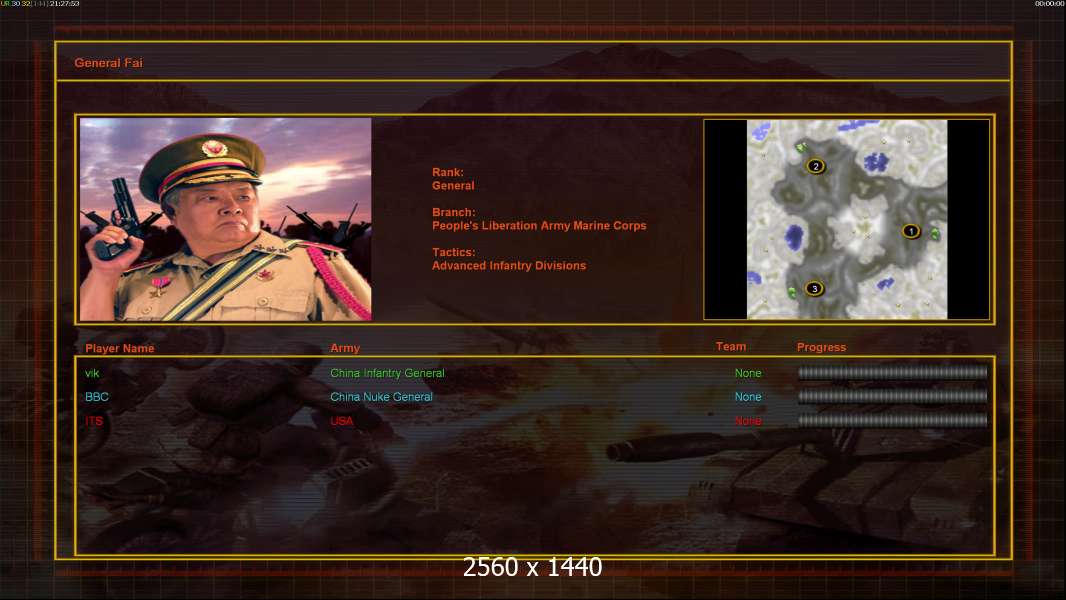The width and height of the screenshot is (1066, 600).
Task: Click the 'General Fai' title text
Action: 108,63
